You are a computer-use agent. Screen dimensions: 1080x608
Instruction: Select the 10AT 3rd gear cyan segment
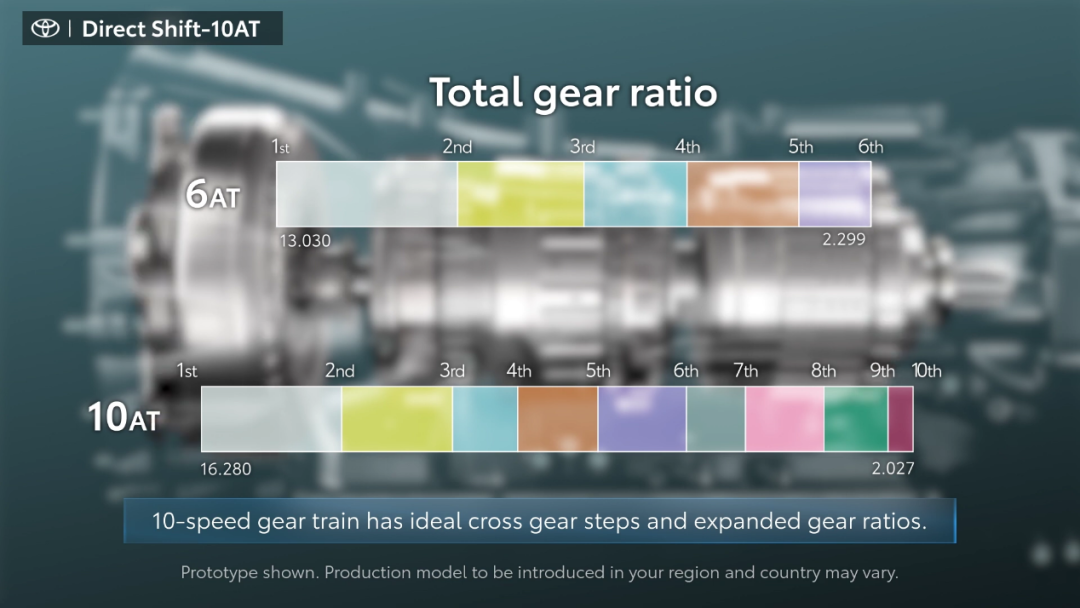tap(485, 419)
